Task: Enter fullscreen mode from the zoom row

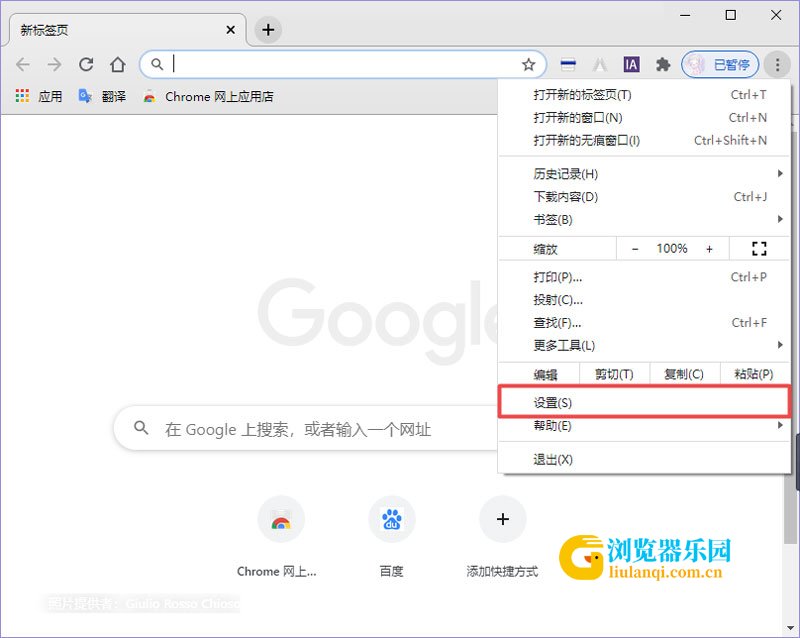Action: tap(759, 249)
